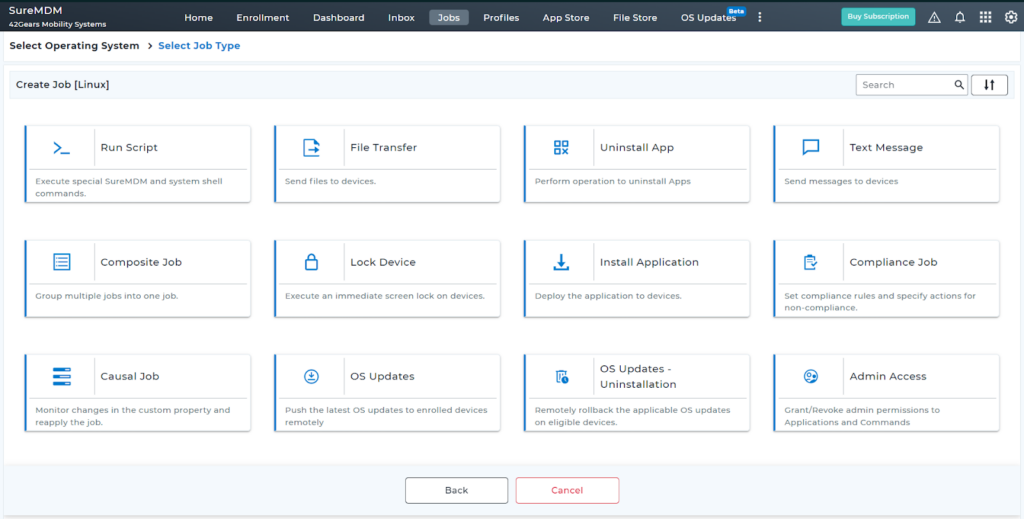Open the Profiles tab
This screenshot has height=519, width=1024.
point(501,18)
